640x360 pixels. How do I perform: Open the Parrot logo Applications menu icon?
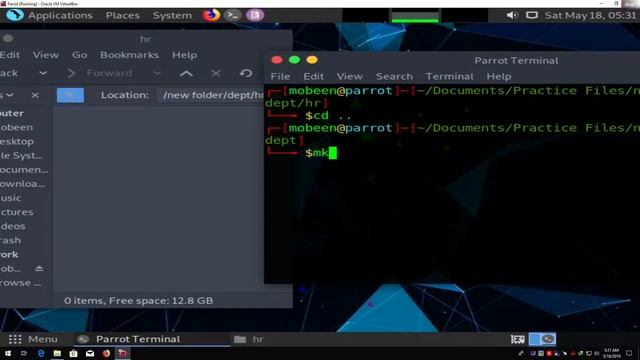[15, 15]
